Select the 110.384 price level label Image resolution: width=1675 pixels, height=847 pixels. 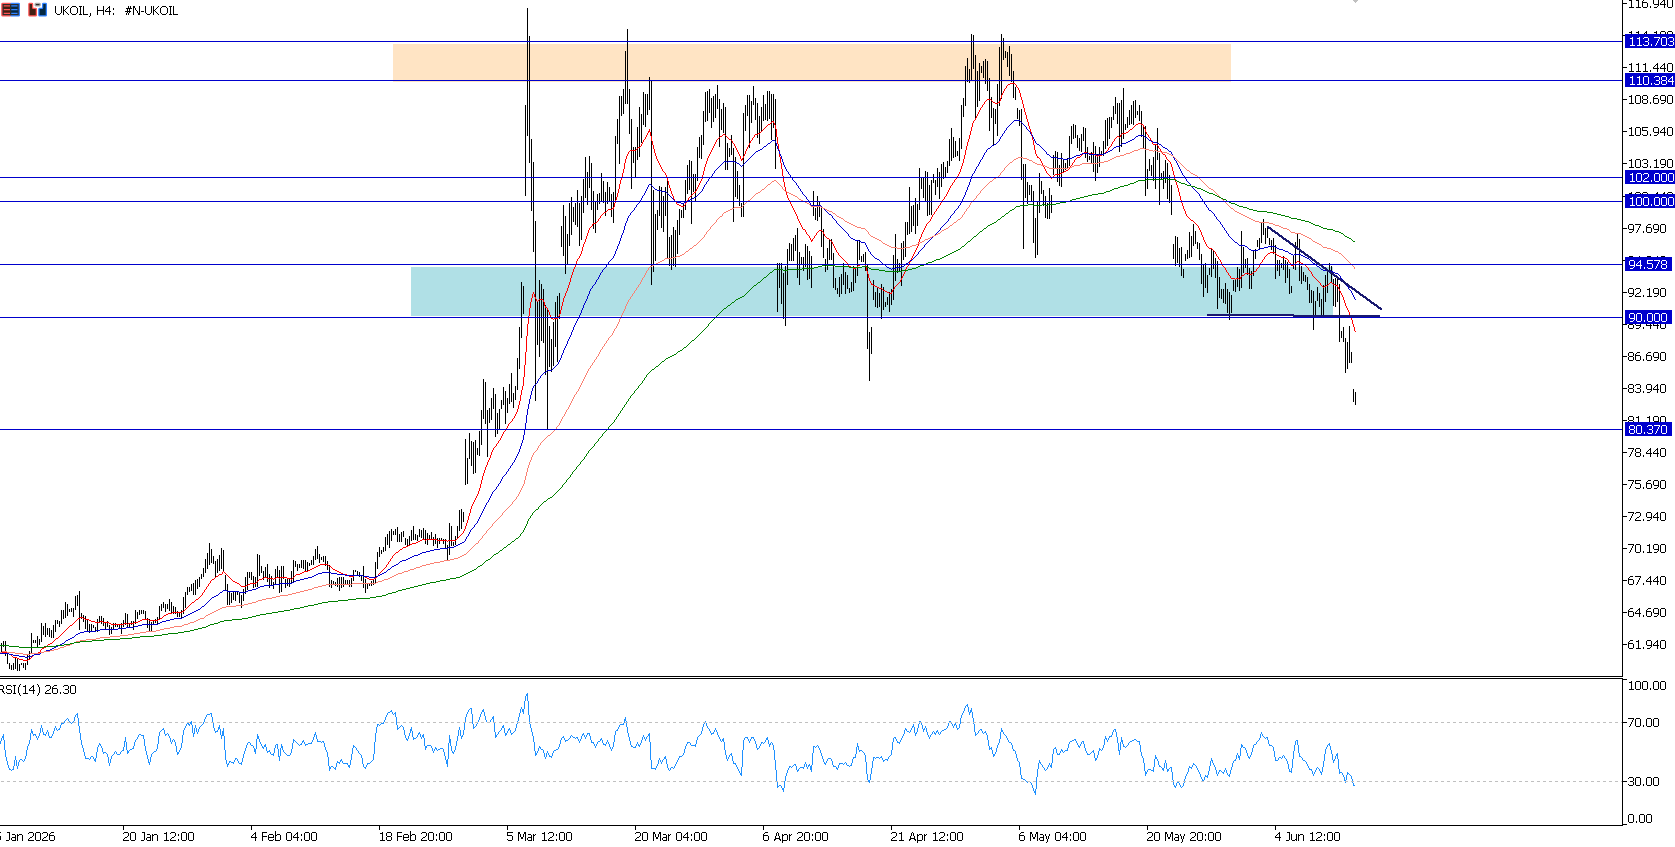pos(1650,80)
